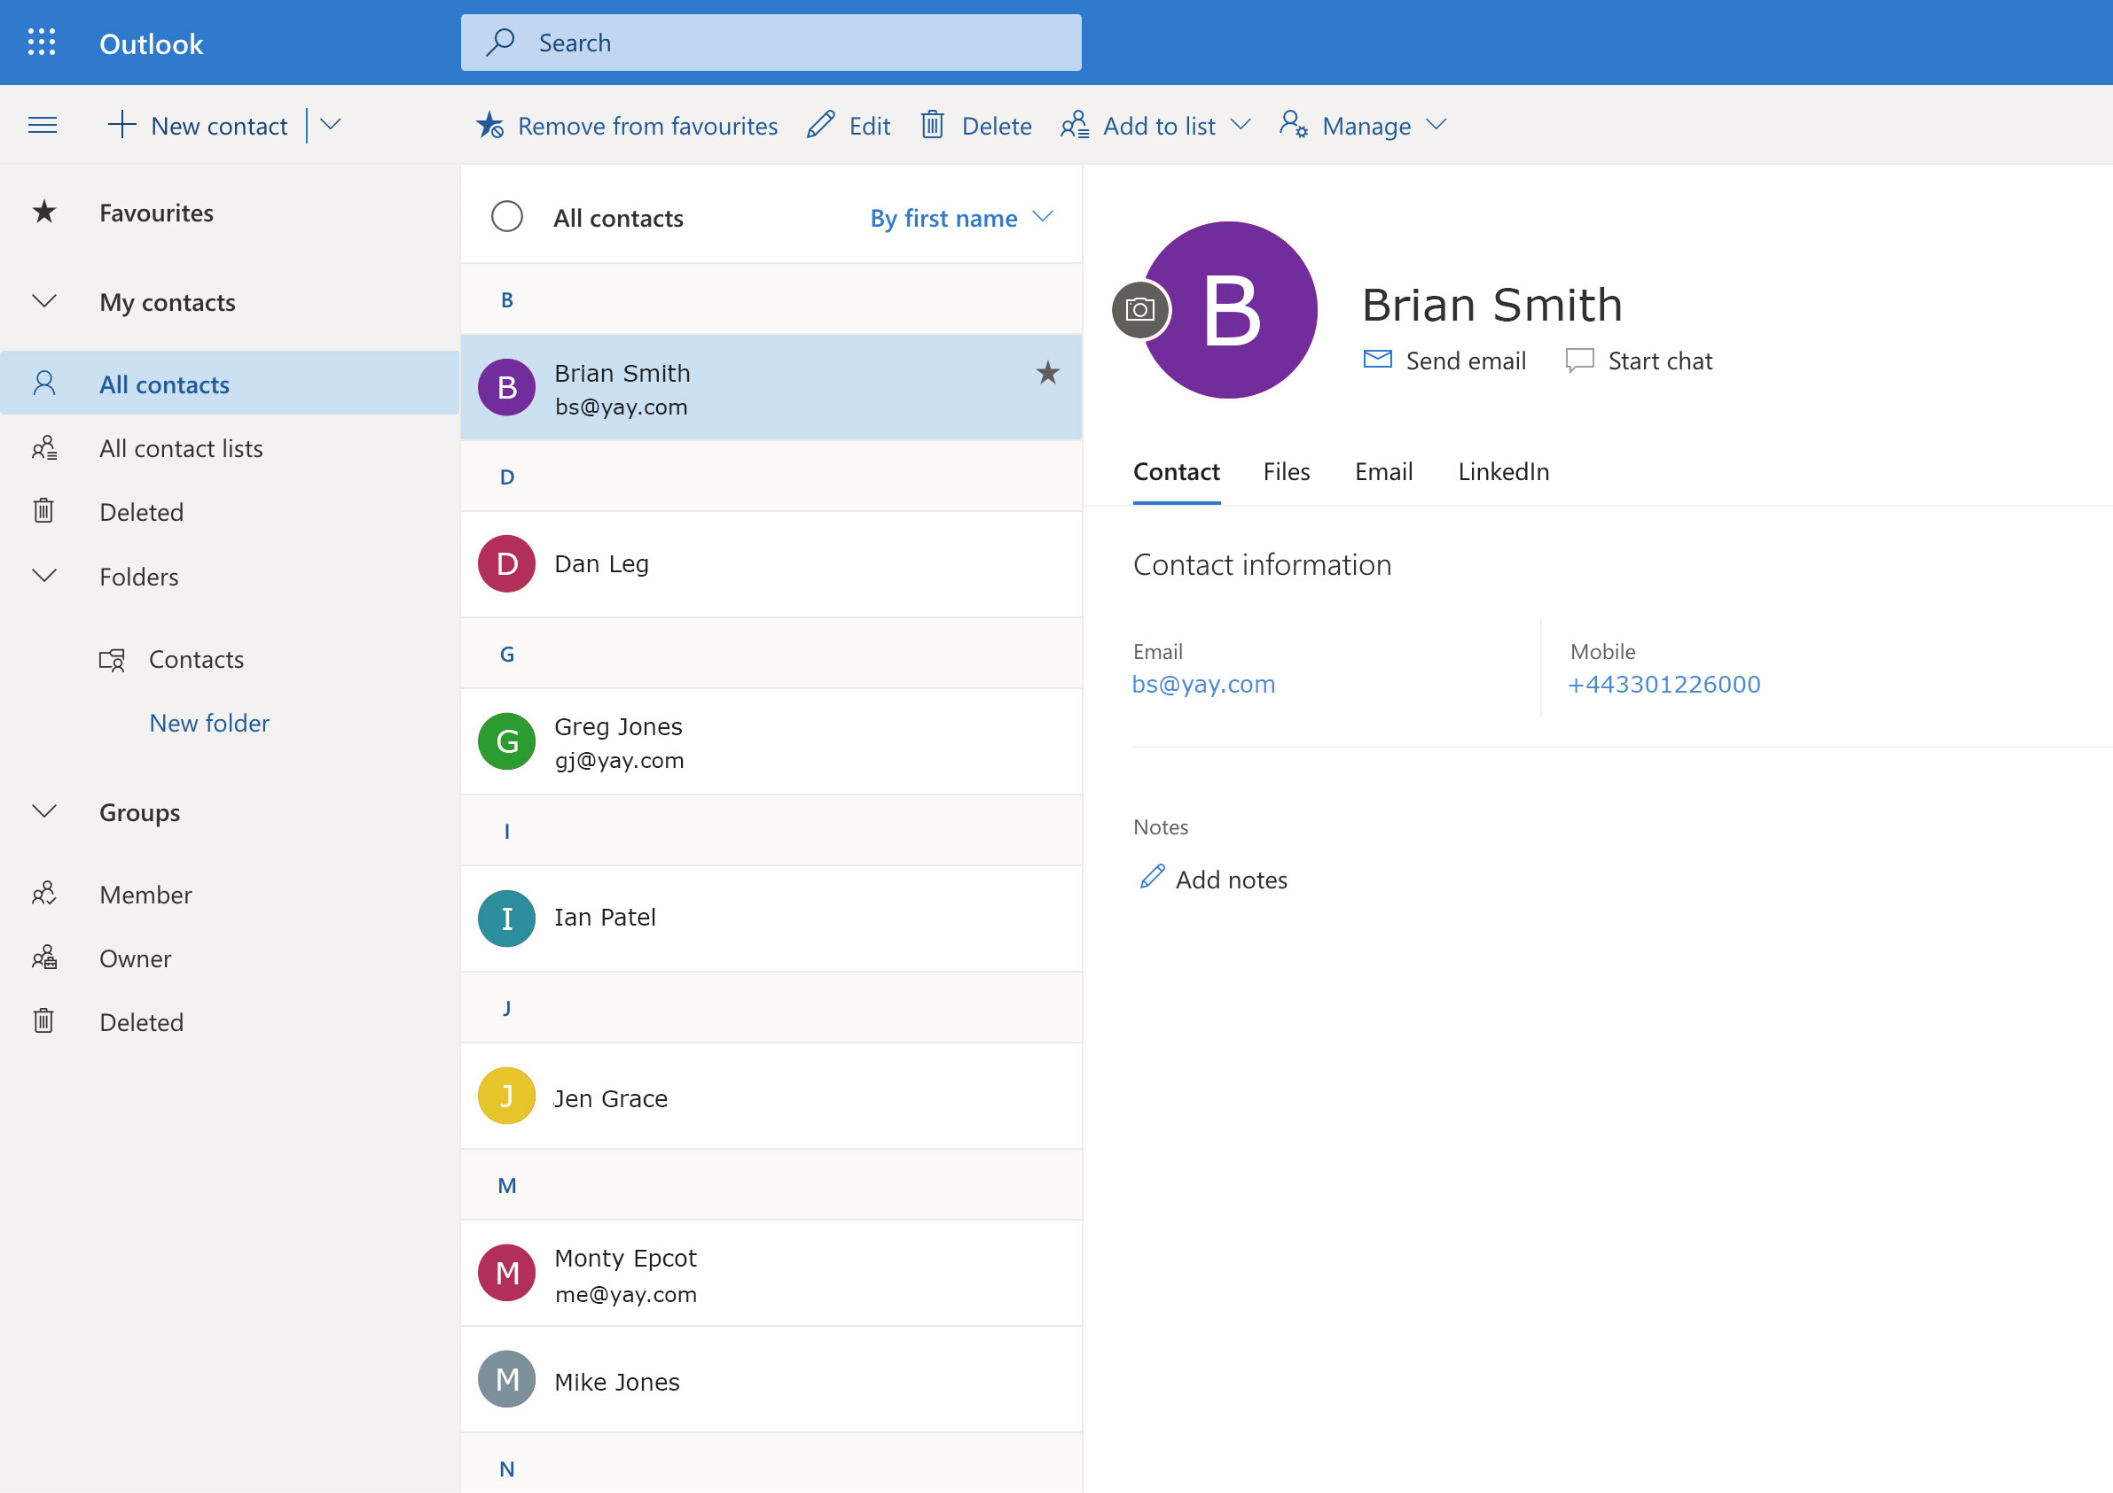Remove Brian Smith from favourites
The width and height of the screenshot is (2113, 1493).
click(627, 125)
